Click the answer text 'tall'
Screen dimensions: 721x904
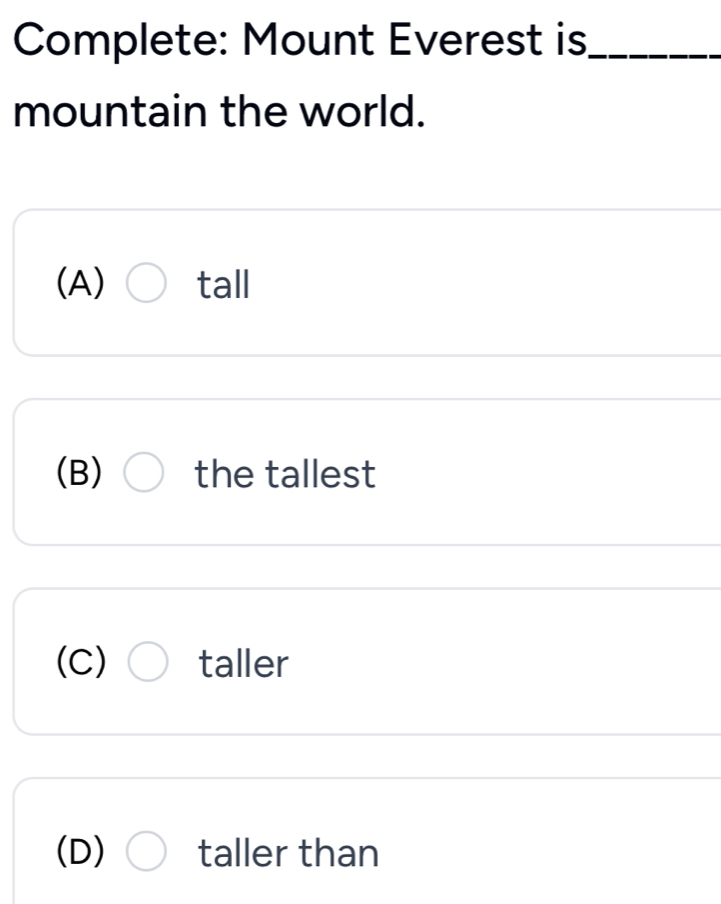222,286
